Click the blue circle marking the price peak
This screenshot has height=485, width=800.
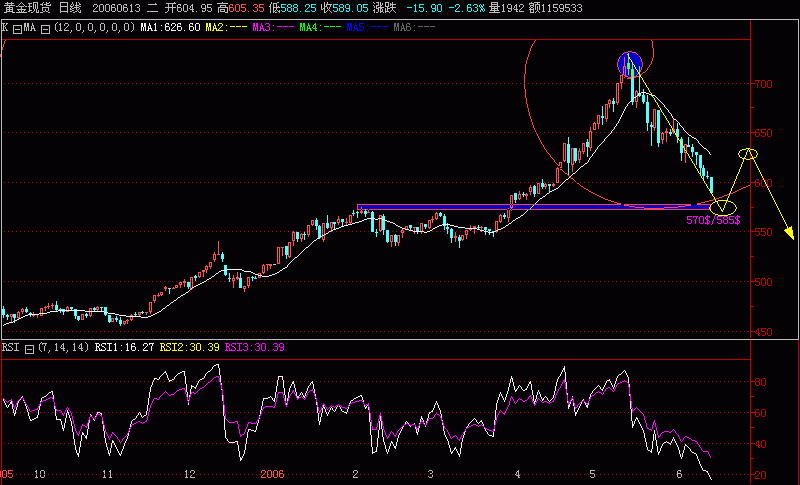[x=630, y=64]
